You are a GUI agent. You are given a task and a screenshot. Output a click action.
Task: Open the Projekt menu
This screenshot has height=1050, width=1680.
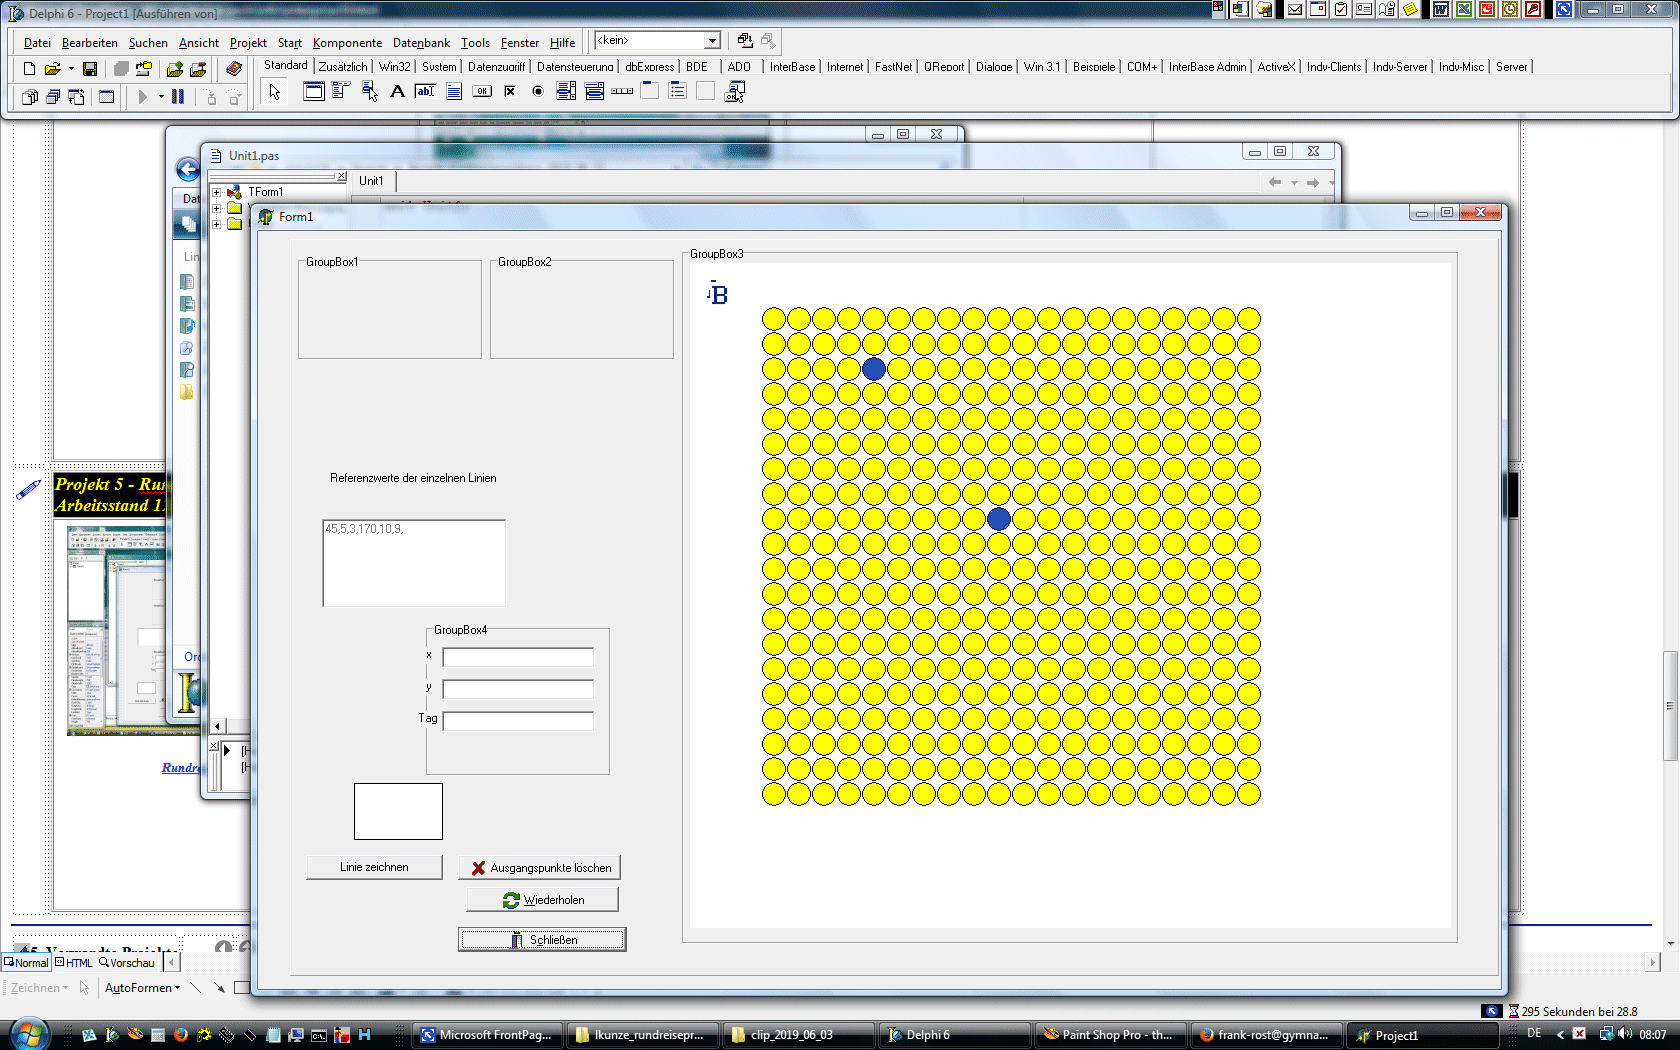pyautogui.click(x=248, y=43)
